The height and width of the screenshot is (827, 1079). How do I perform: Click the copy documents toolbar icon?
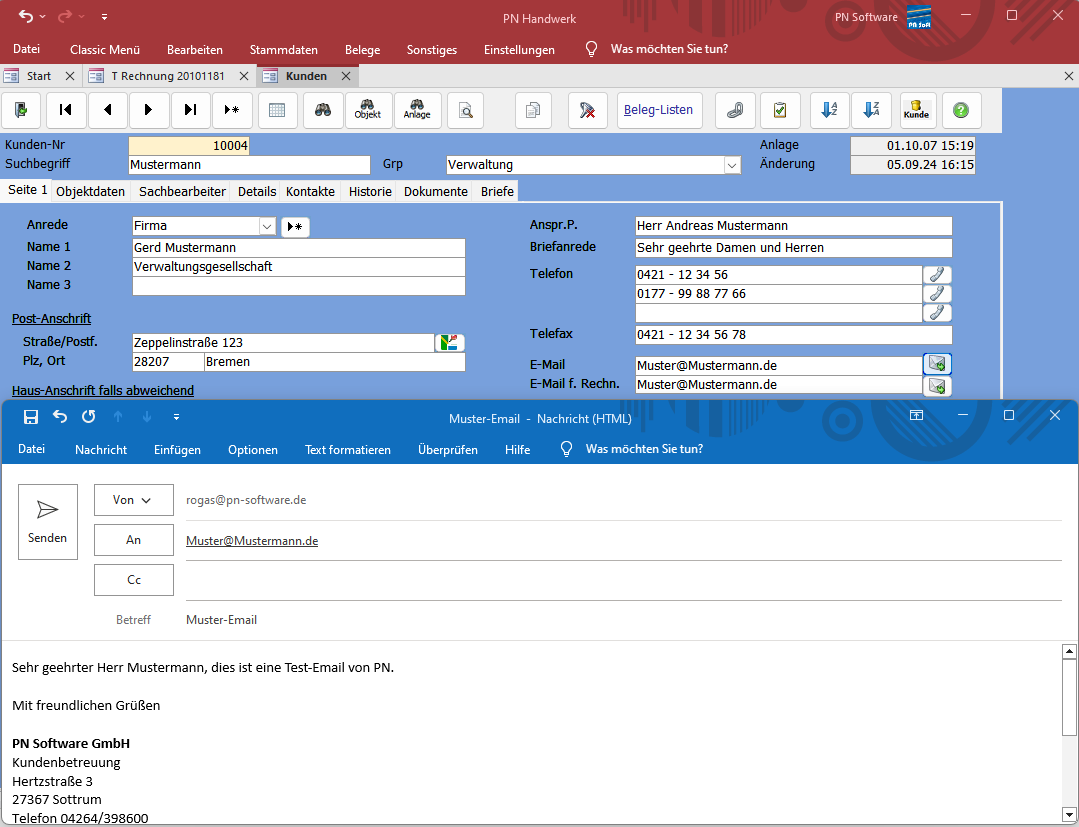[533, 110]
